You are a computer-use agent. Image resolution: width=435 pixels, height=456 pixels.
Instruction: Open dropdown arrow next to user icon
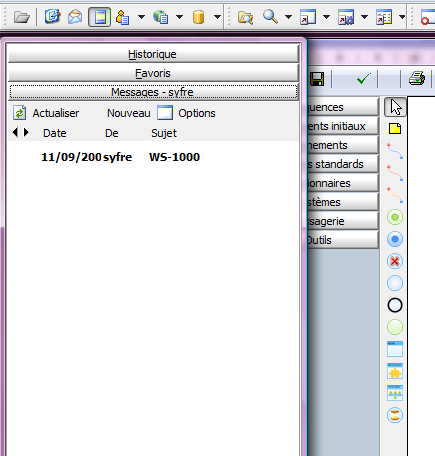[141, 17]
